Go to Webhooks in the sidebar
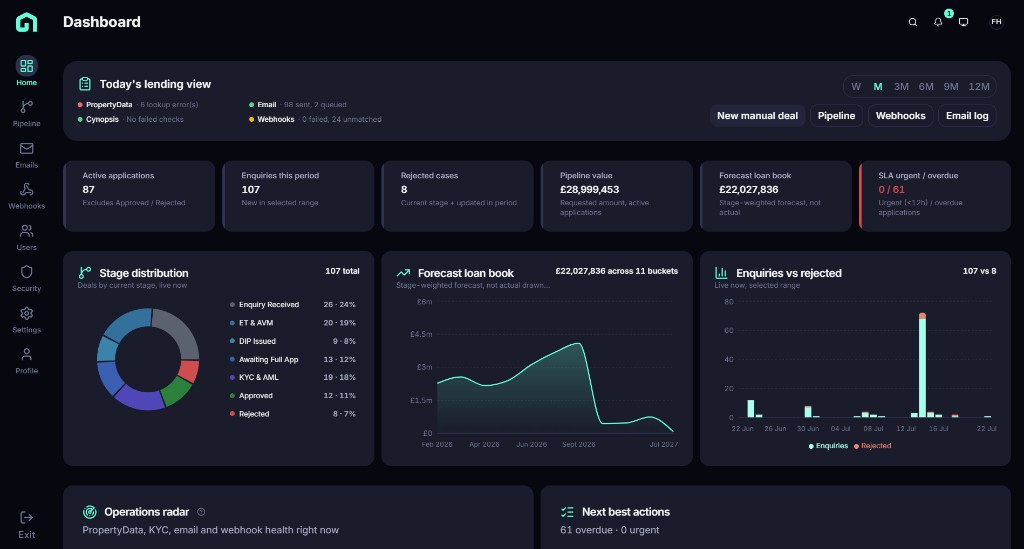Image resolution: width=1024 pixels, height=549 pixels. click(x=26, y=196)
